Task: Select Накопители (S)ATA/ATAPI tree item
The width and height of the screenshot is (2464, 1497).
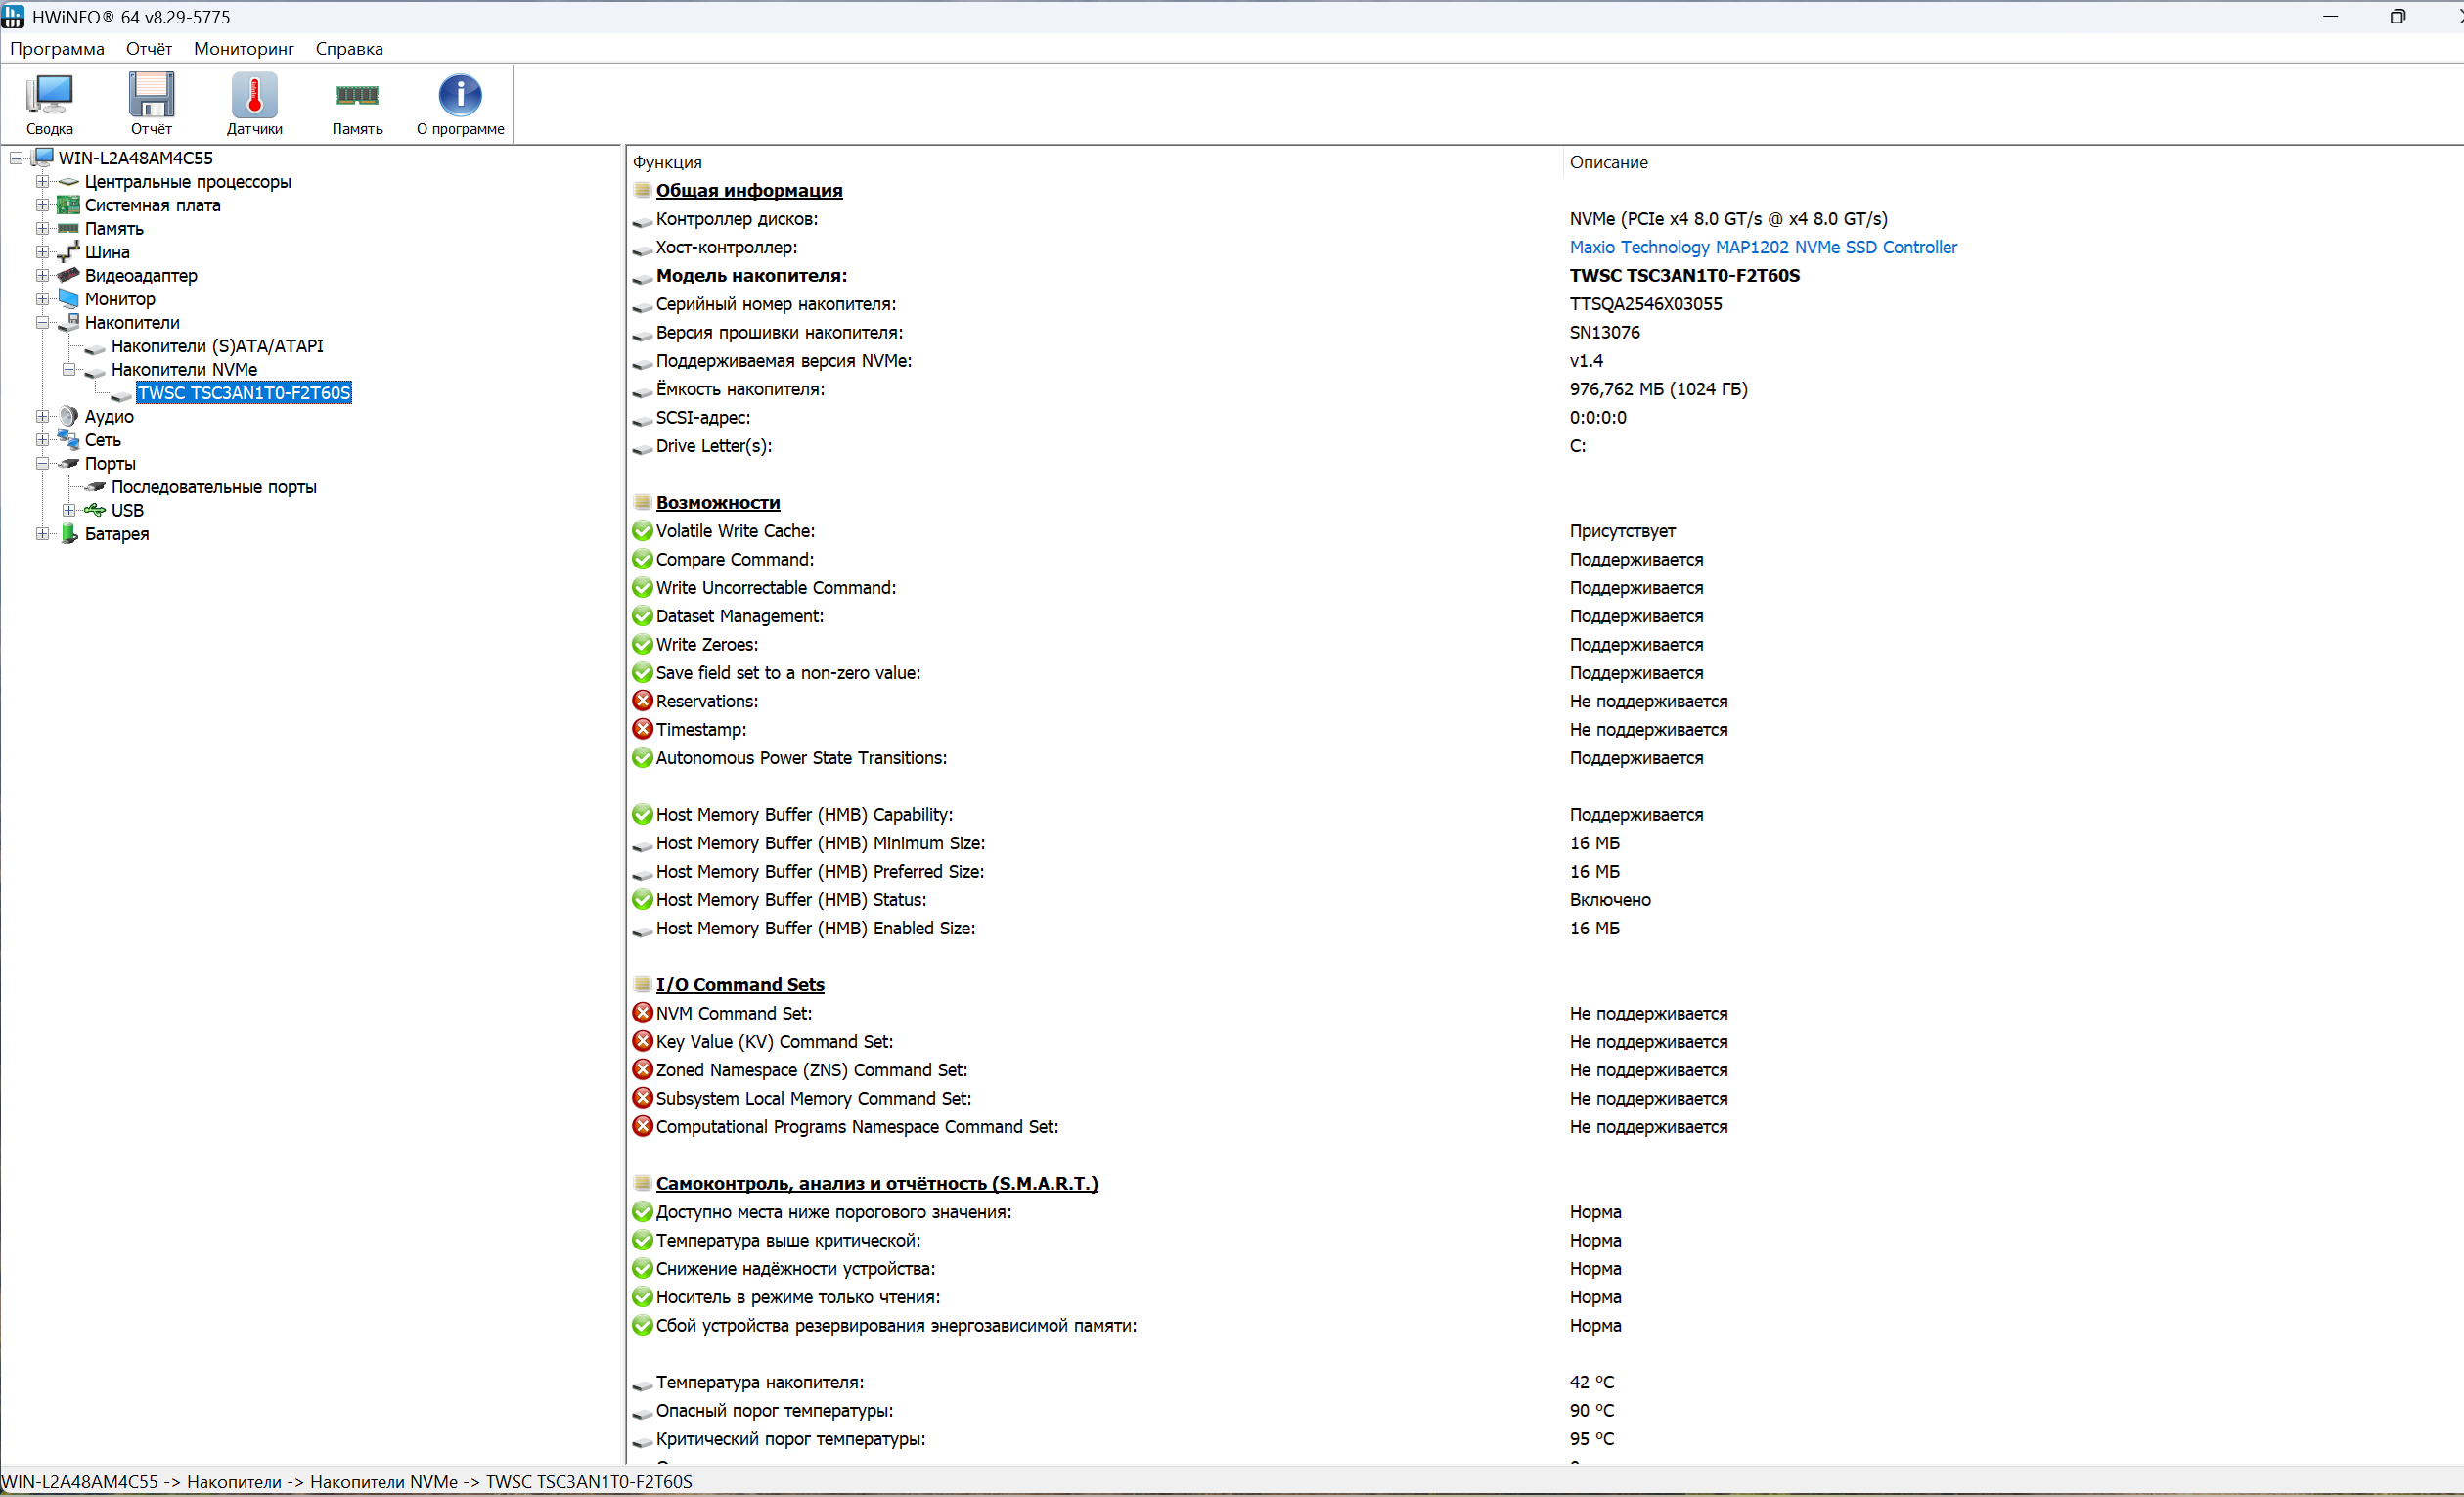Action: click(x=217, y=346)
